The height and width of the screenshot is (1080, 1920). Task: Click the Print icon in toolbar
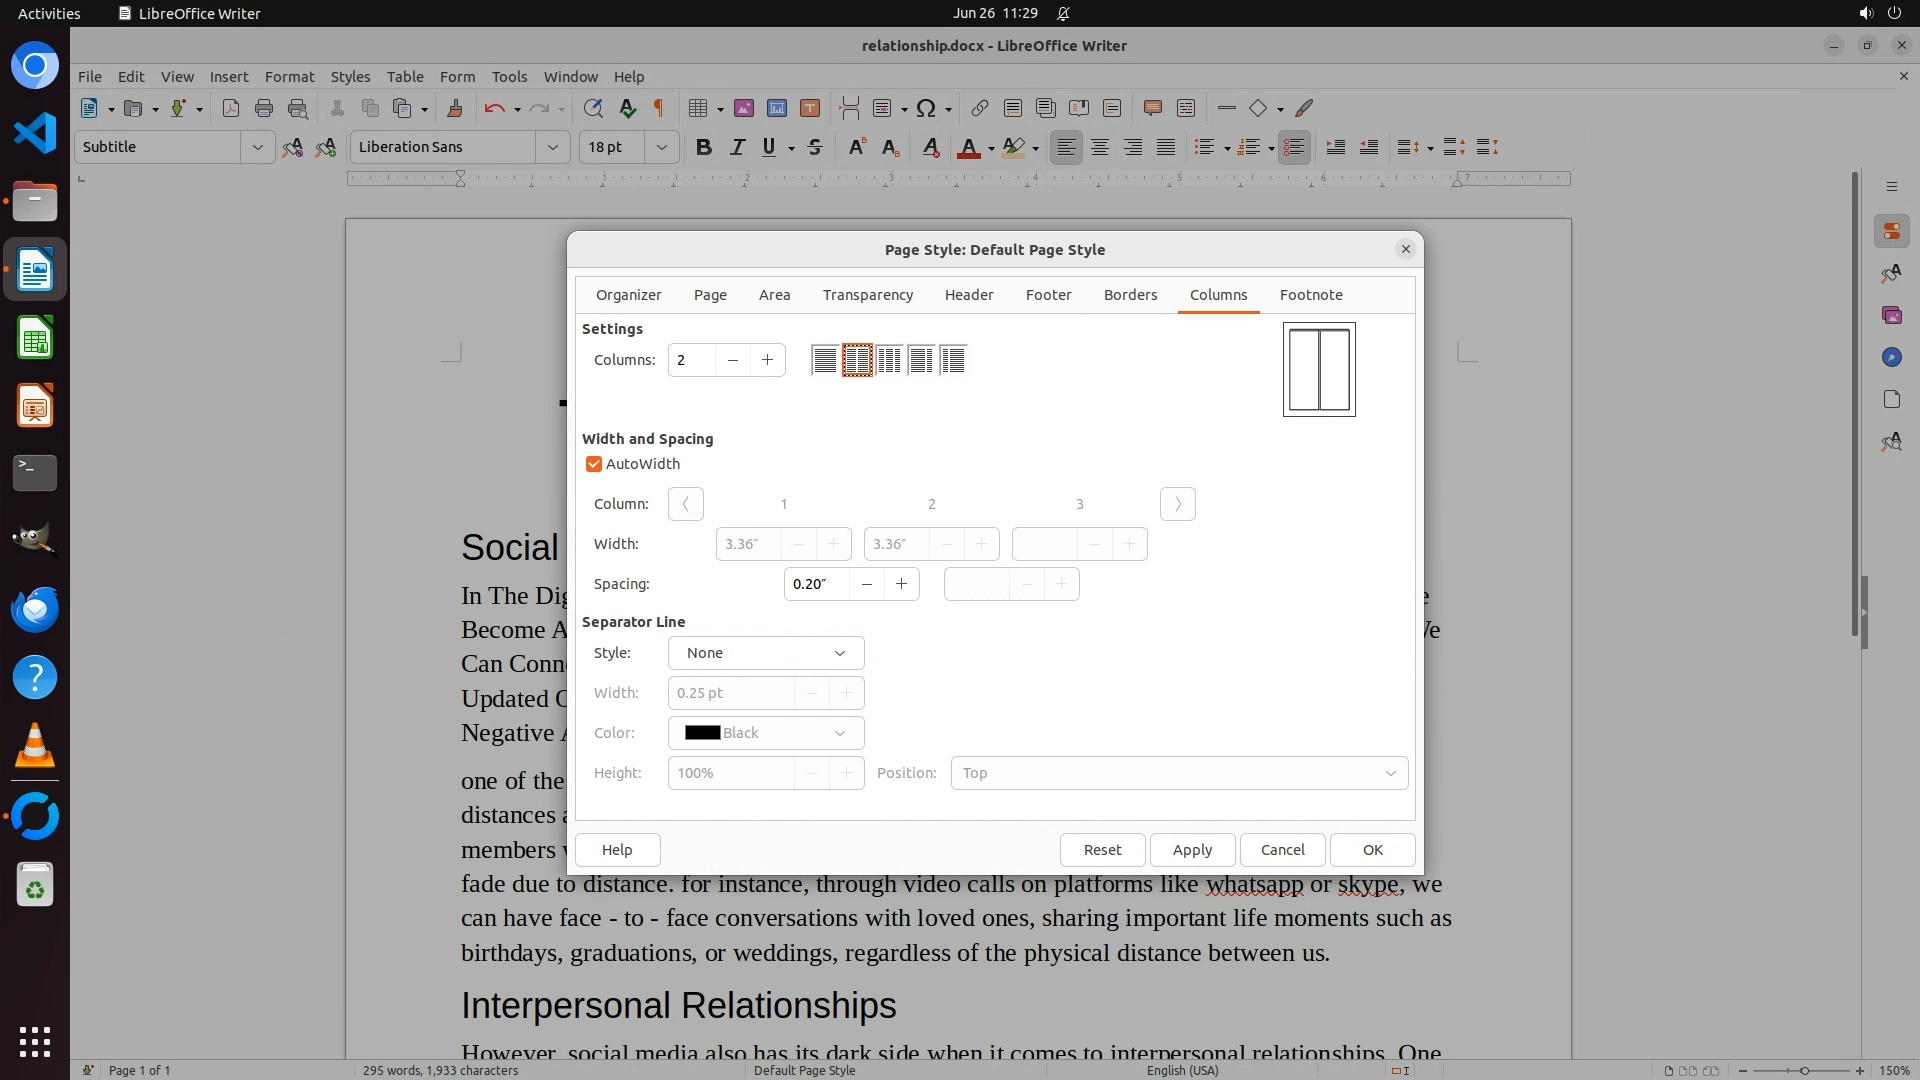[264, 108]
